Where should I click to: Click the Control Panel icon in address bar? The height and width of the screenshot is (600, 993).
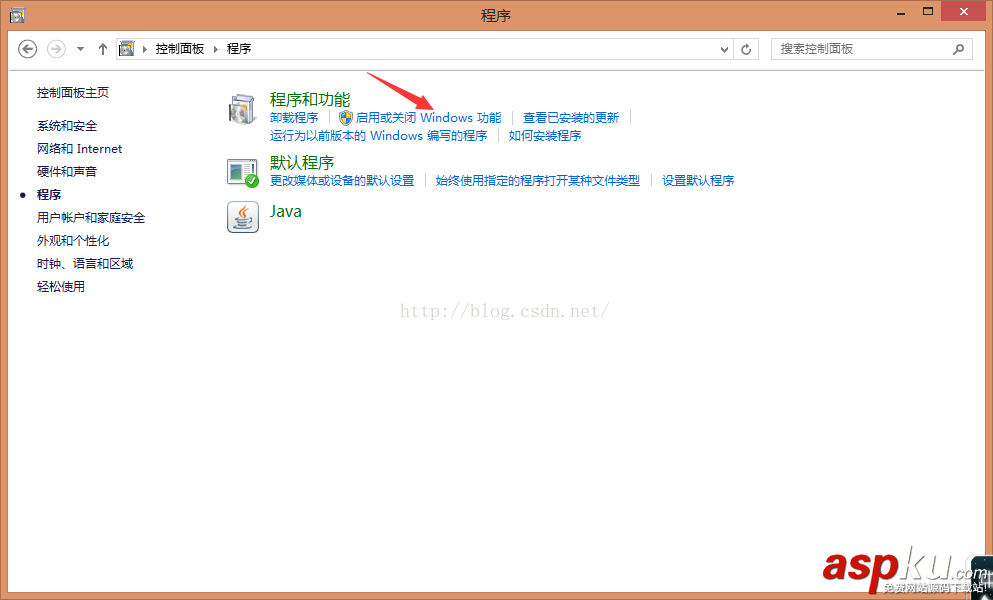(126, 47)
